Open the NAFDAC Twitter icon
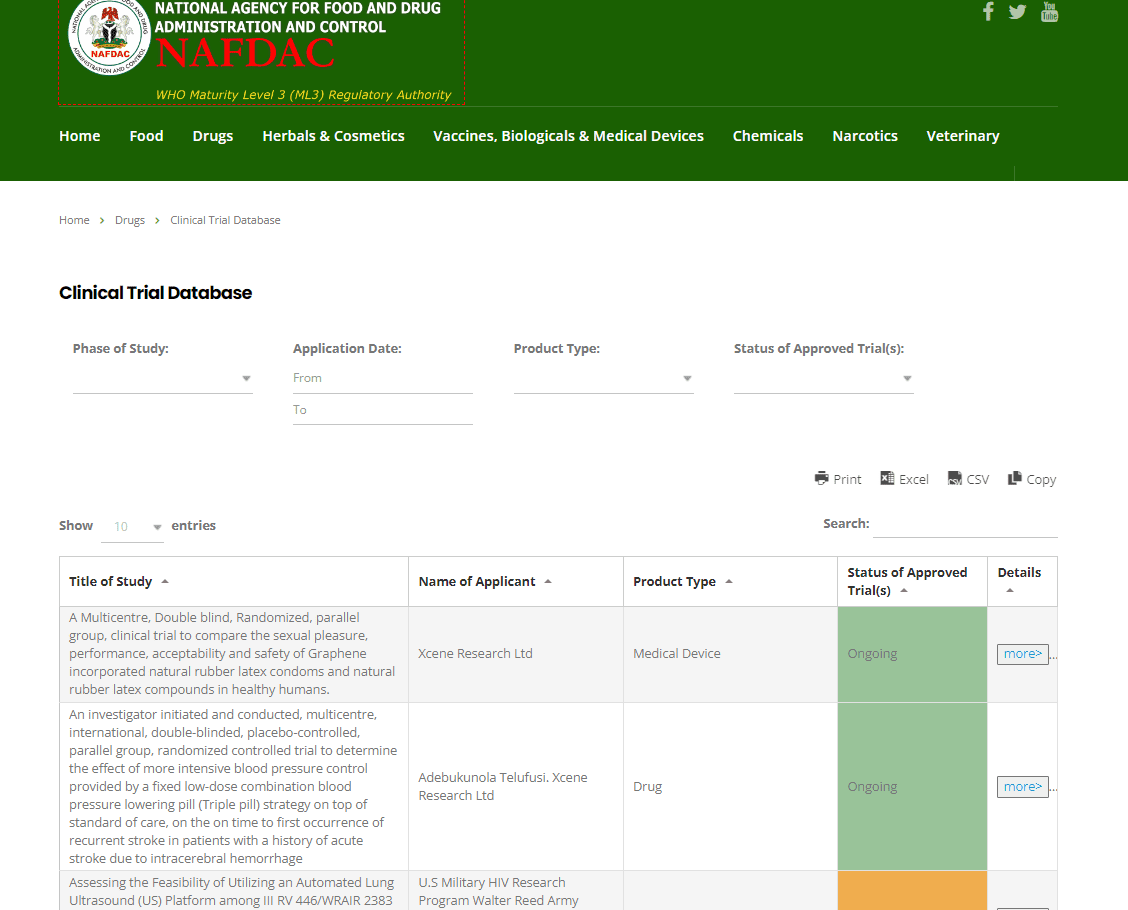The image size is (1128, 910). pos(1017,12)
